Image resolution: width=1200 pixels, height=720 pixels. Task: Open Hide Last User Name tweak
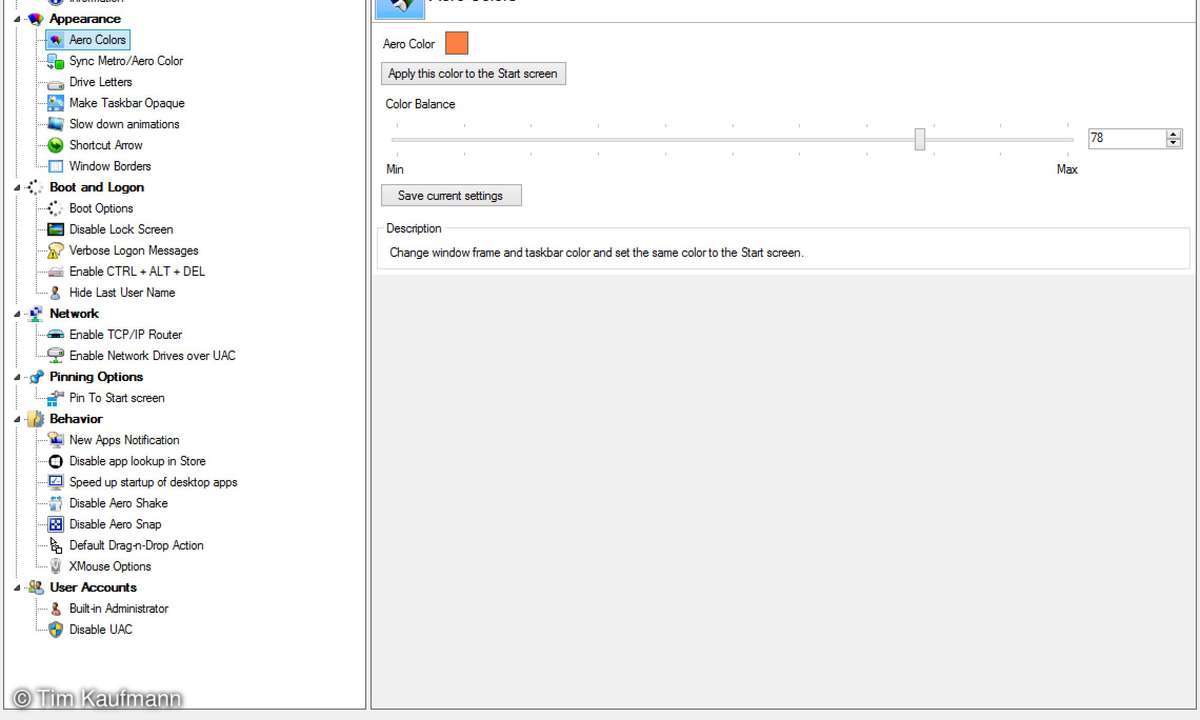point(122,292)
